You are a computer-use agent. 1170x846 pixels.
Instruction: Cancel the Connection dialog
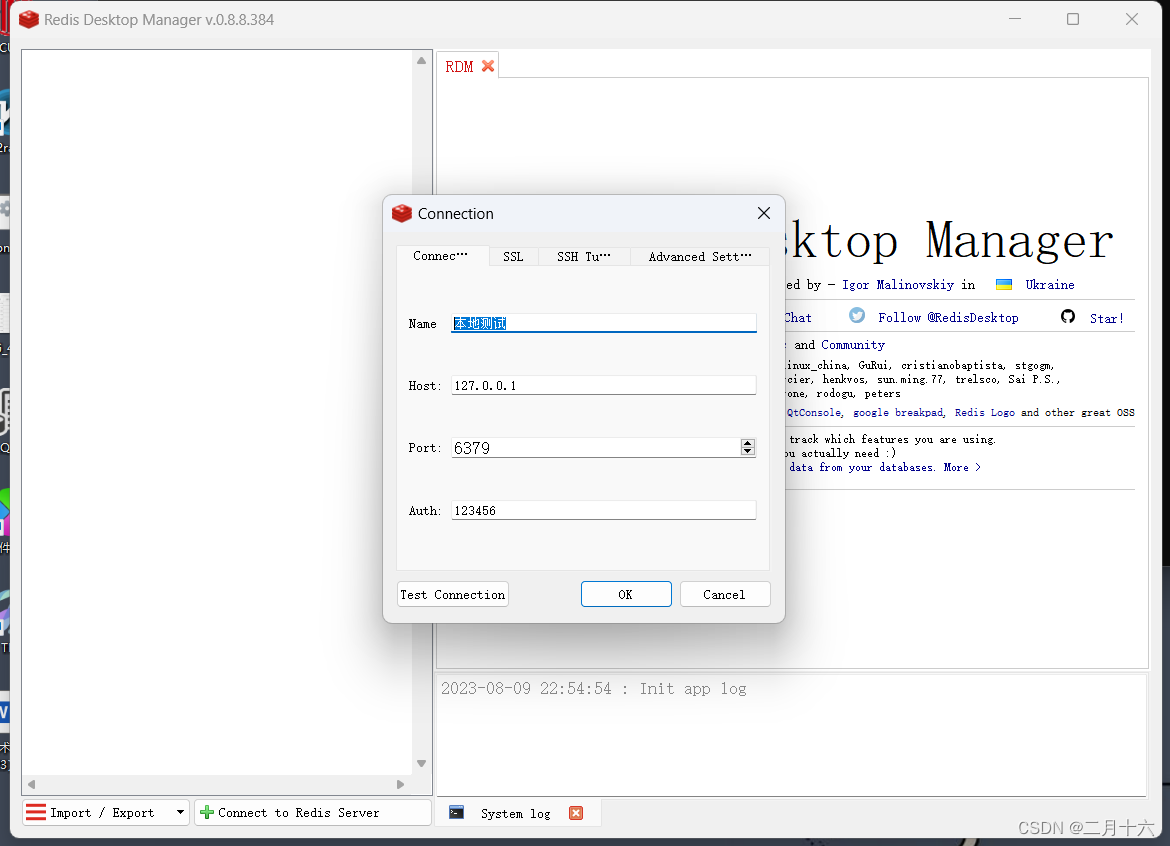click(725, 595)
